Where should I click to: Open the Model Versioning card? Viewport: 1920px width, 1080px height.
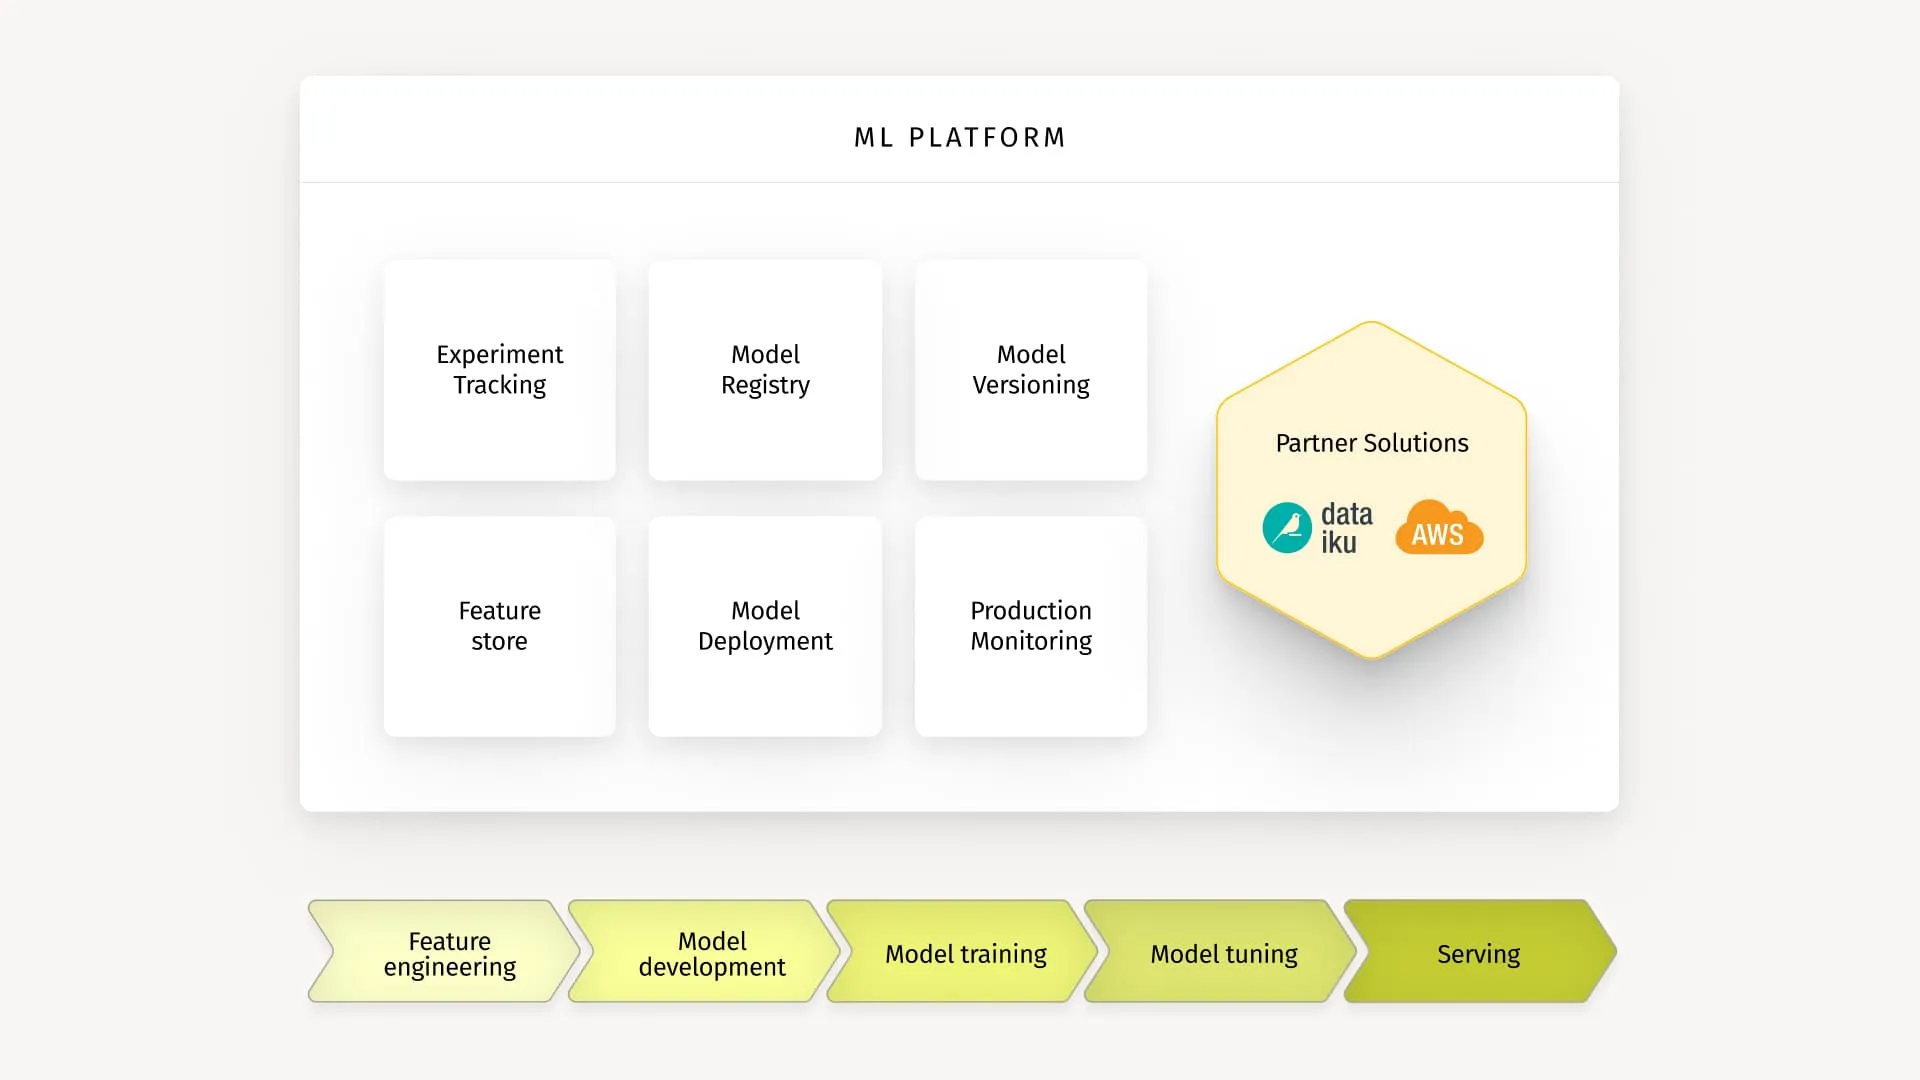[x=1030, y=370]
